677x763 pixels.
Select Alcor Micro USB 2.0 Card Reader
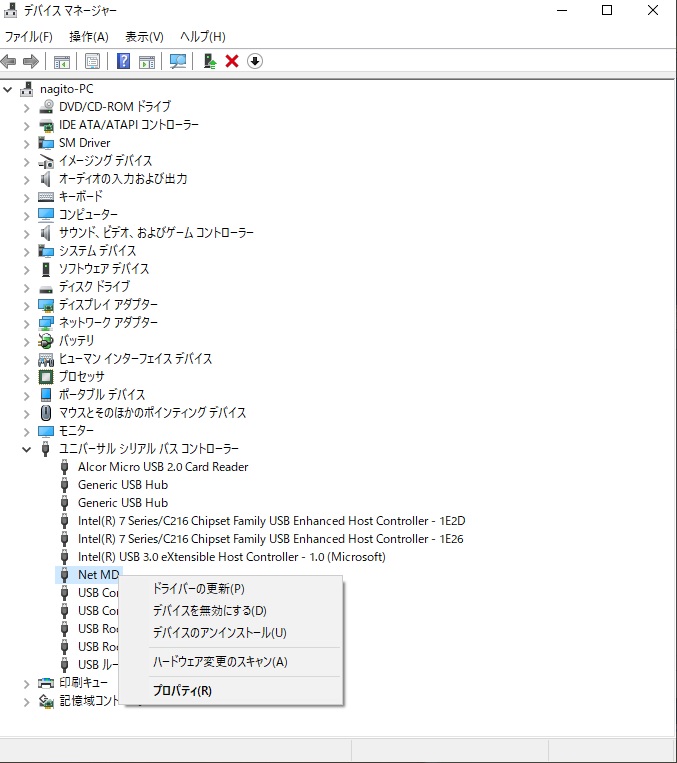(163, 467)
